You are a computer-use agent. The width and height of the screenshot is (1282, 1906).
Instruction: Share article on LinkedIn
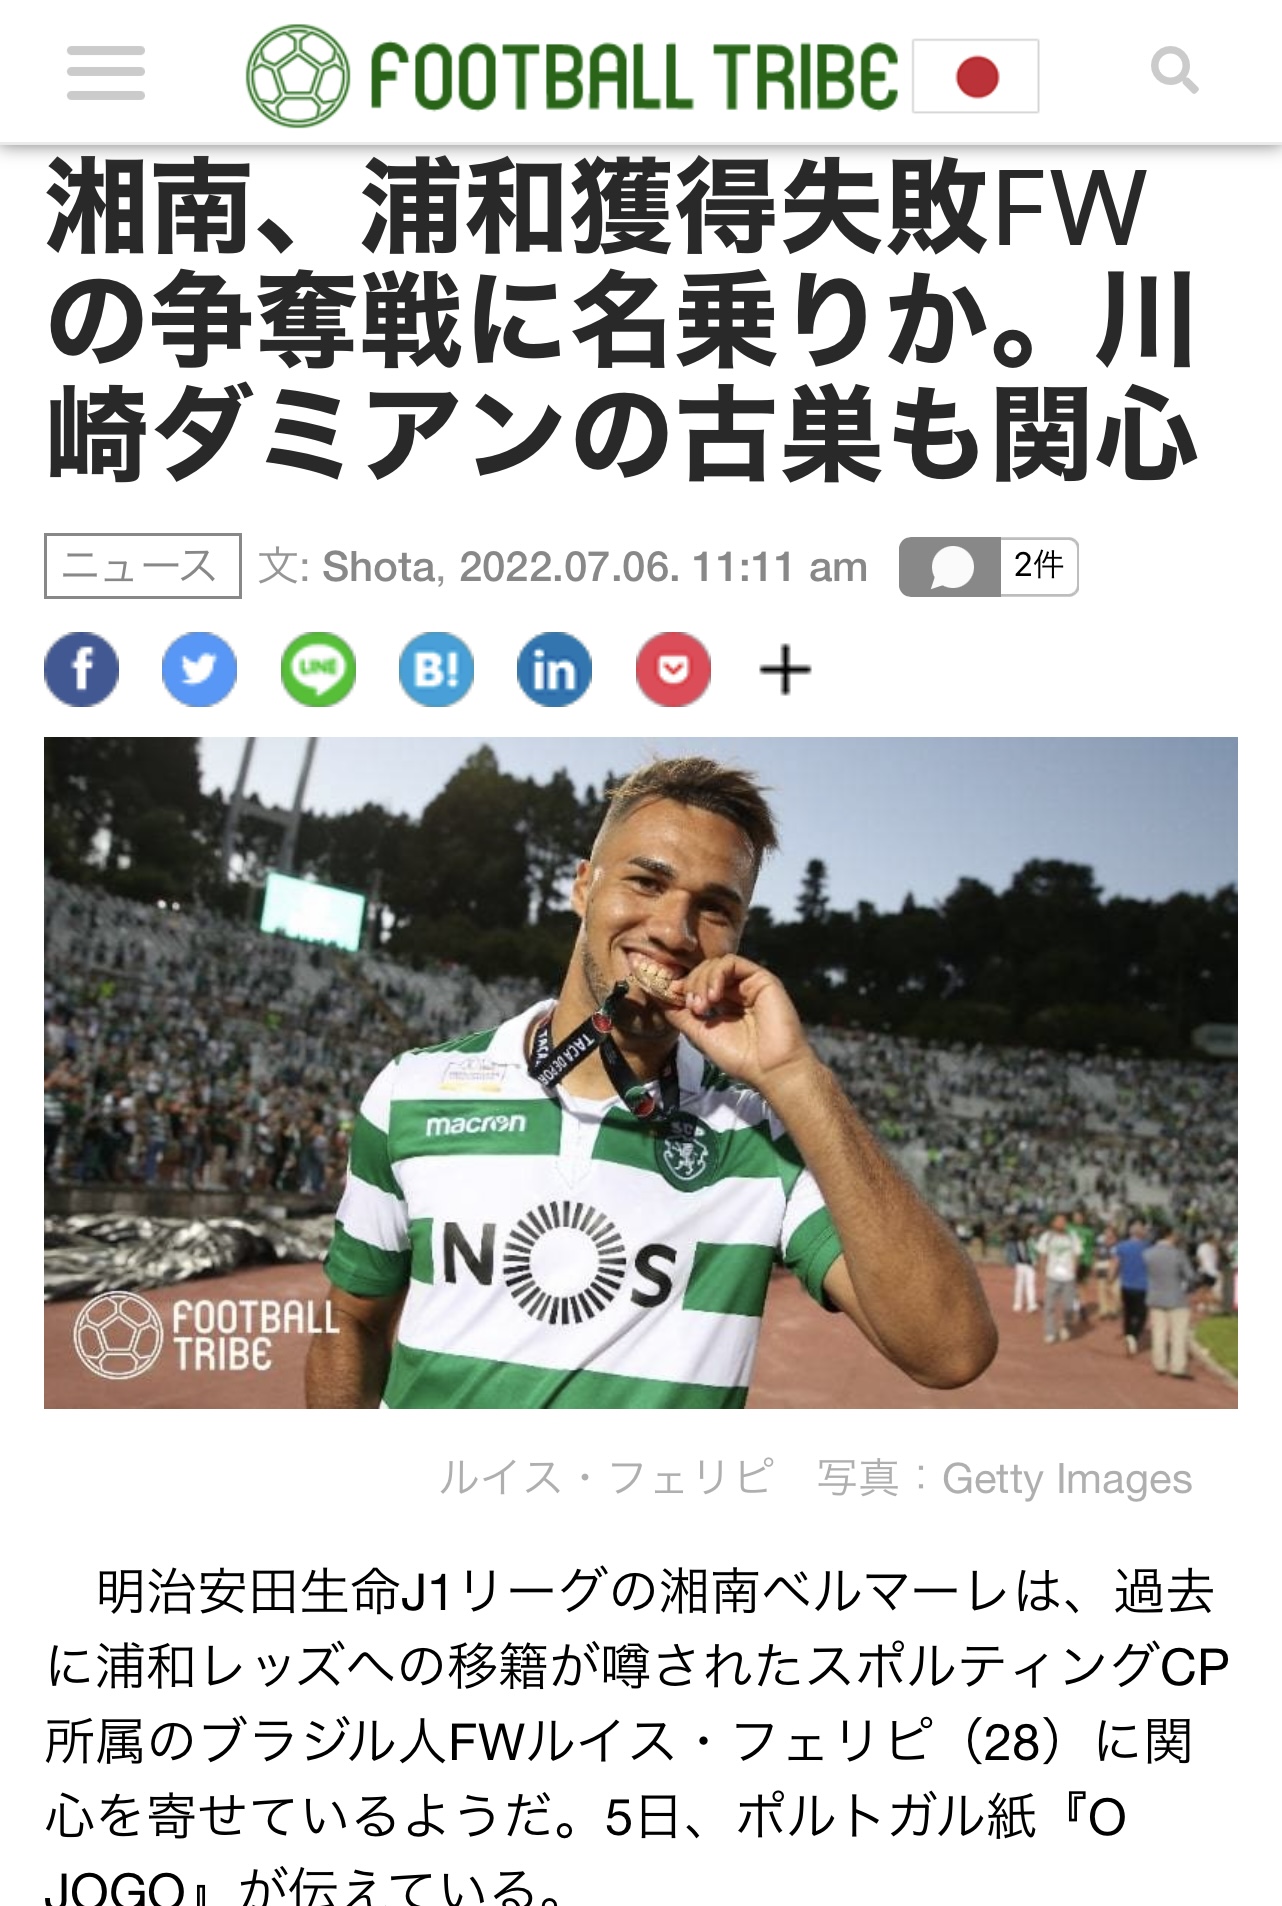(554, 669)
